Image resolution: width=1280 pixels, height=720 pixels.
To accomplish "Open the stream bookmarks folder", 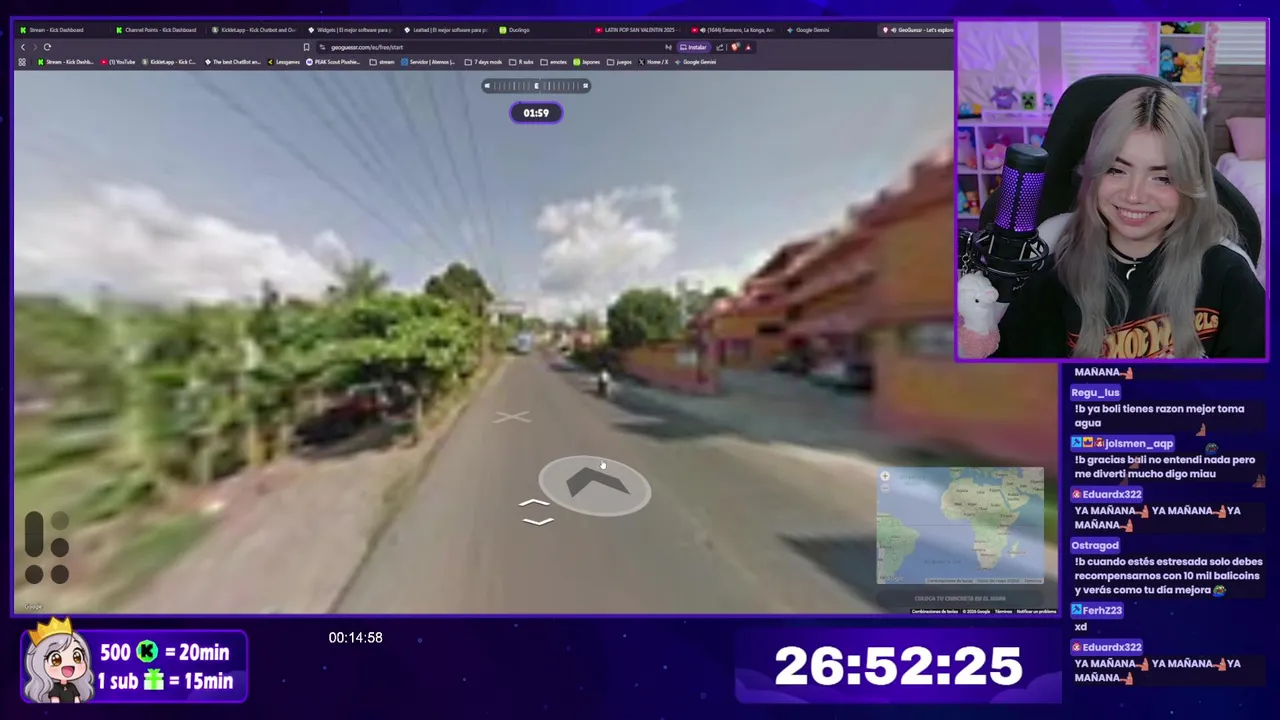I will click(382, 62).
